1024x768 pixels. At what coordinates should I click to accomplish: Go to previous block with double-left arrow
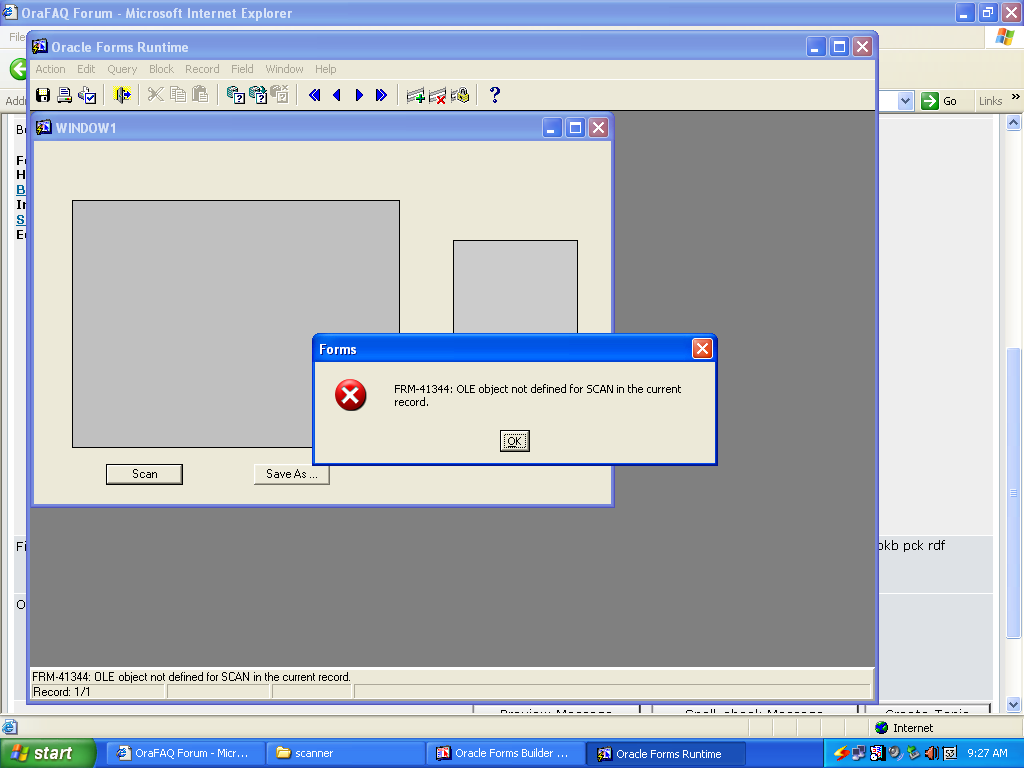[315, 95]
